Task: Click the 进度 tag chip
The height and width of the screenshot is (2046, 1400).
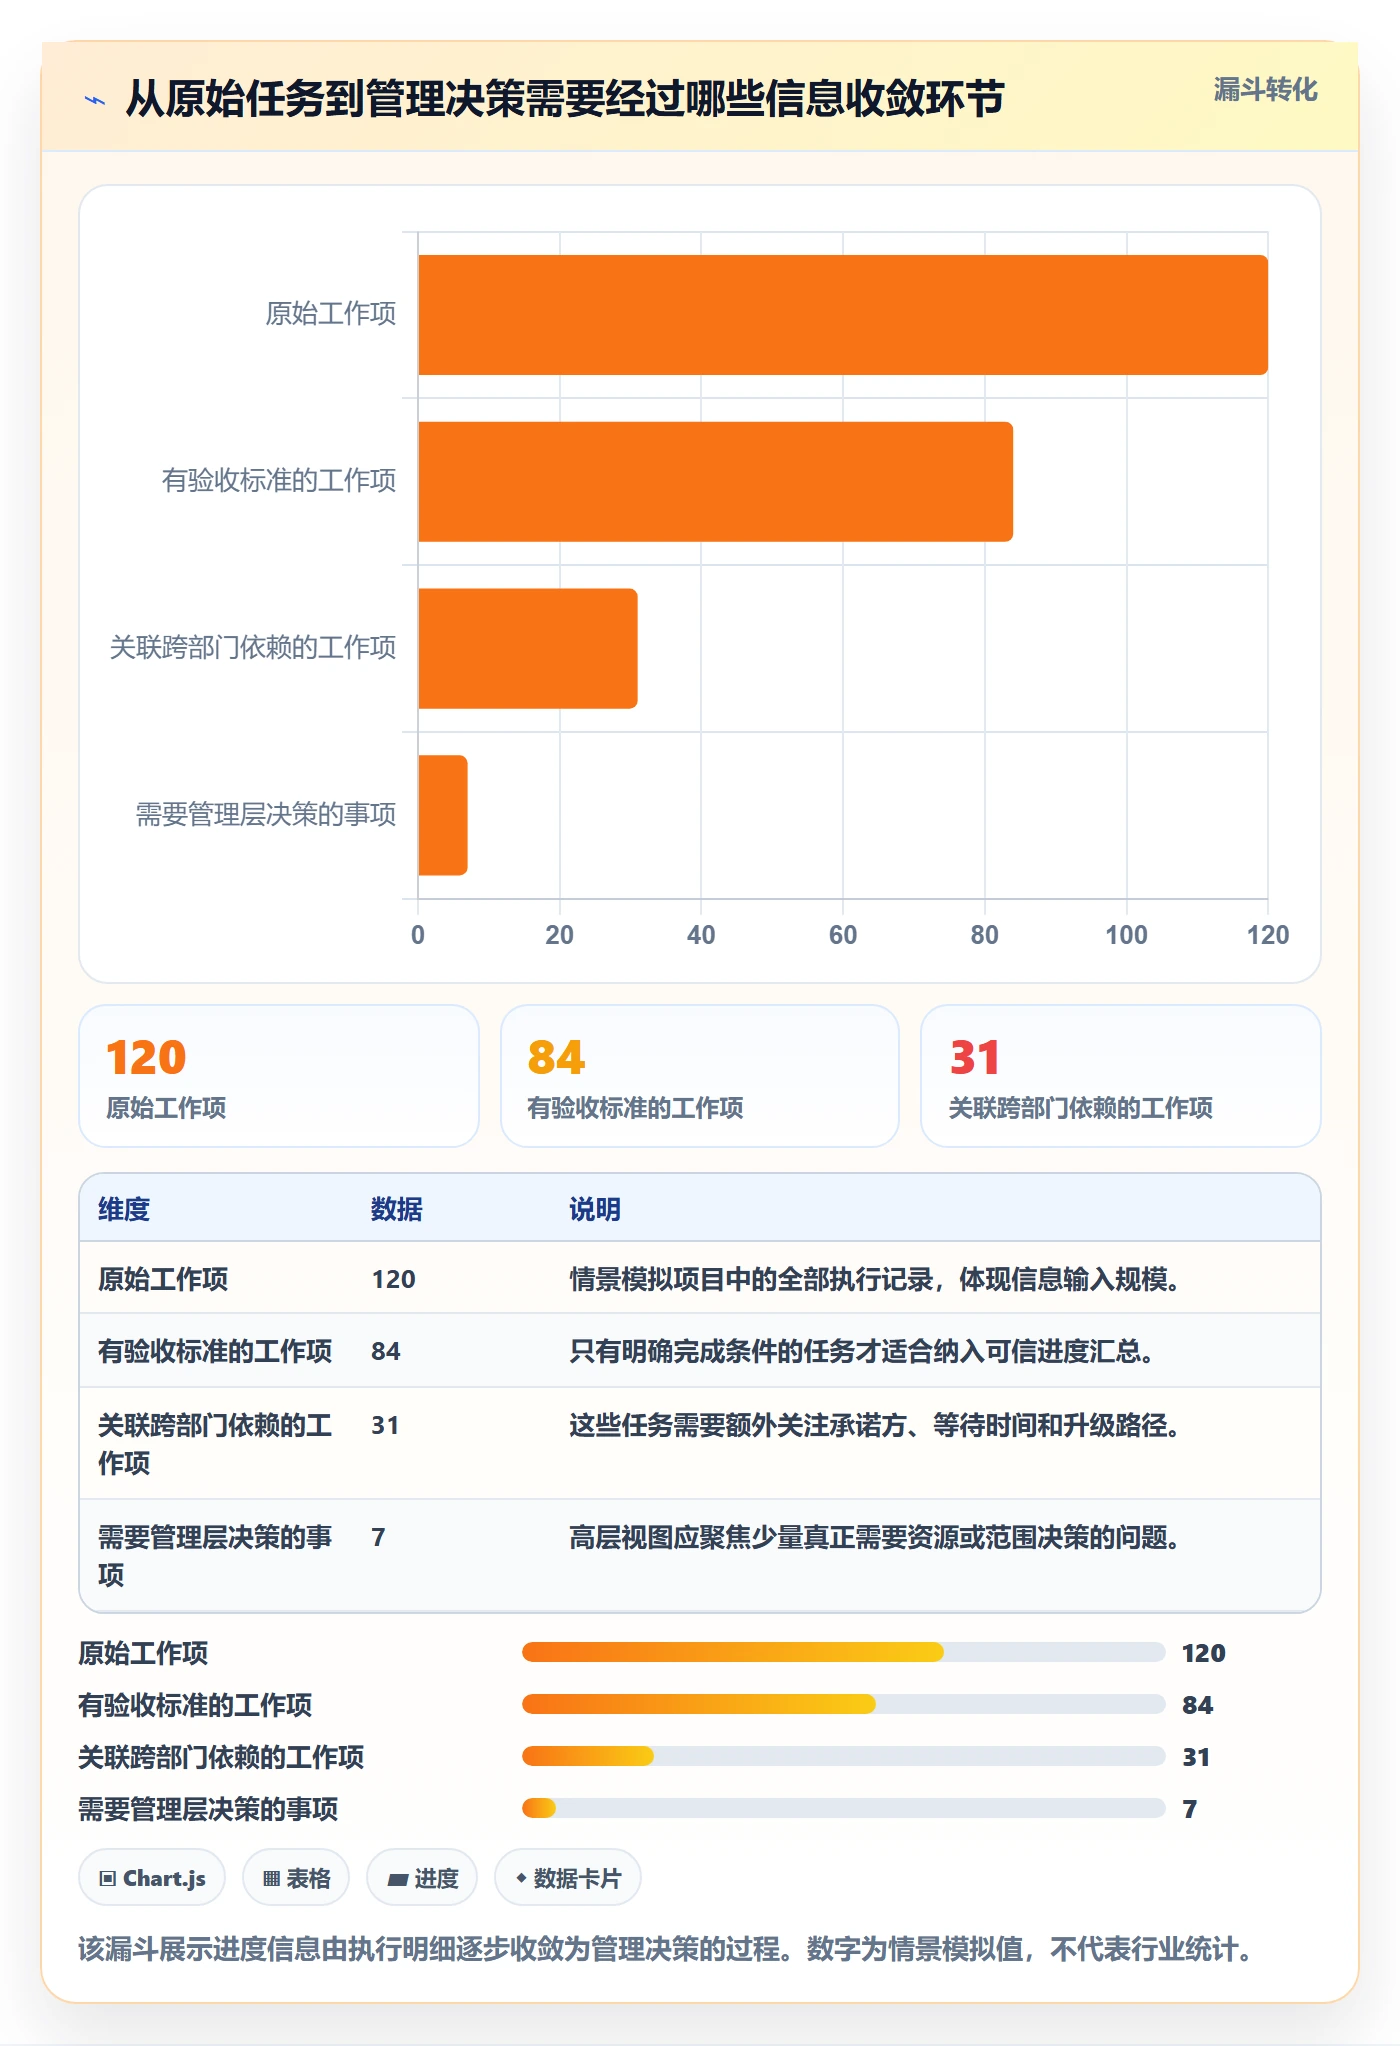Action: pyautogui.click(x=422, y=1878)
